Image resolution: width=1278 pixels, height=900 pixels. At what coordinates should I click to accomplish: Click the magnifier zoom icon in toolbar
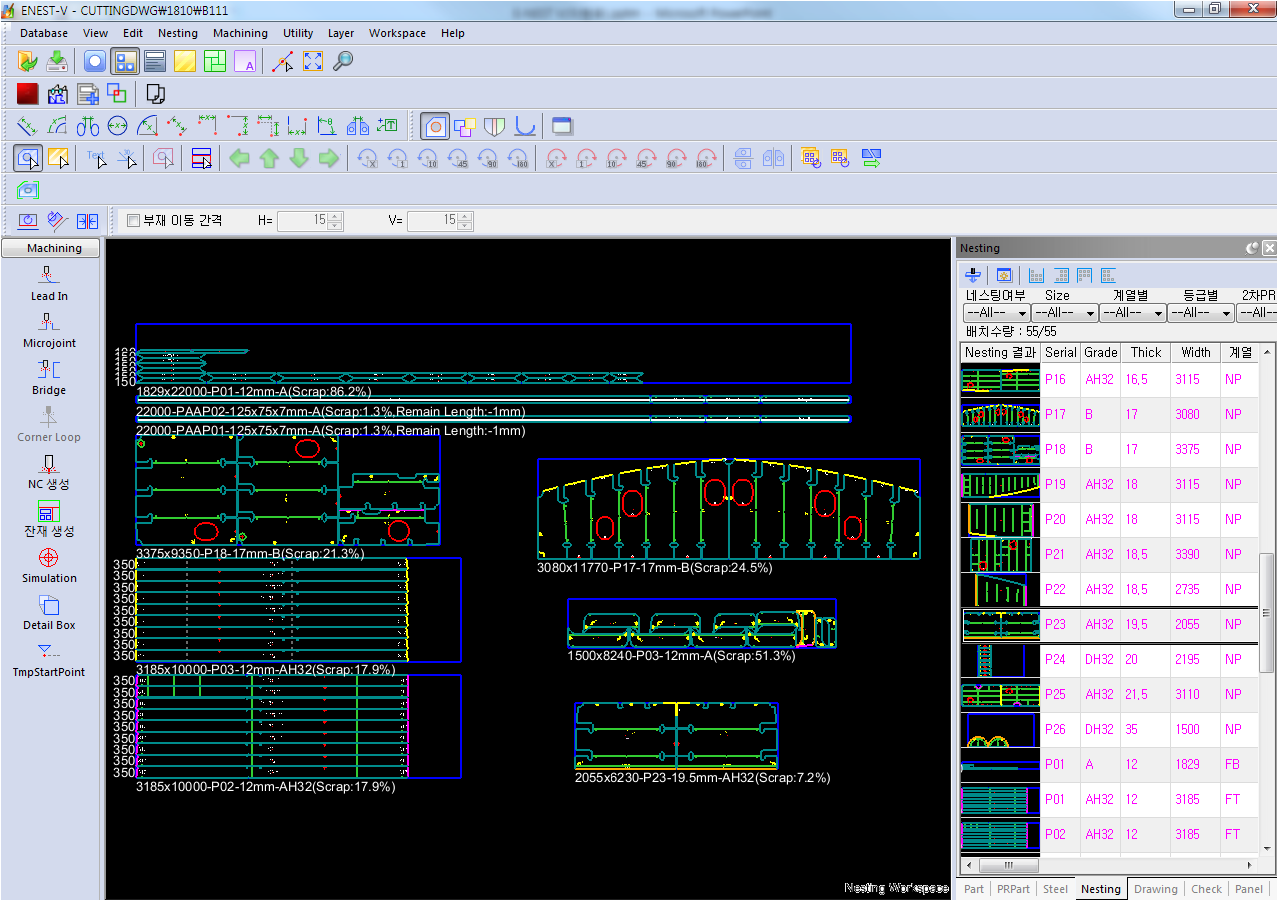pos(343,61)
